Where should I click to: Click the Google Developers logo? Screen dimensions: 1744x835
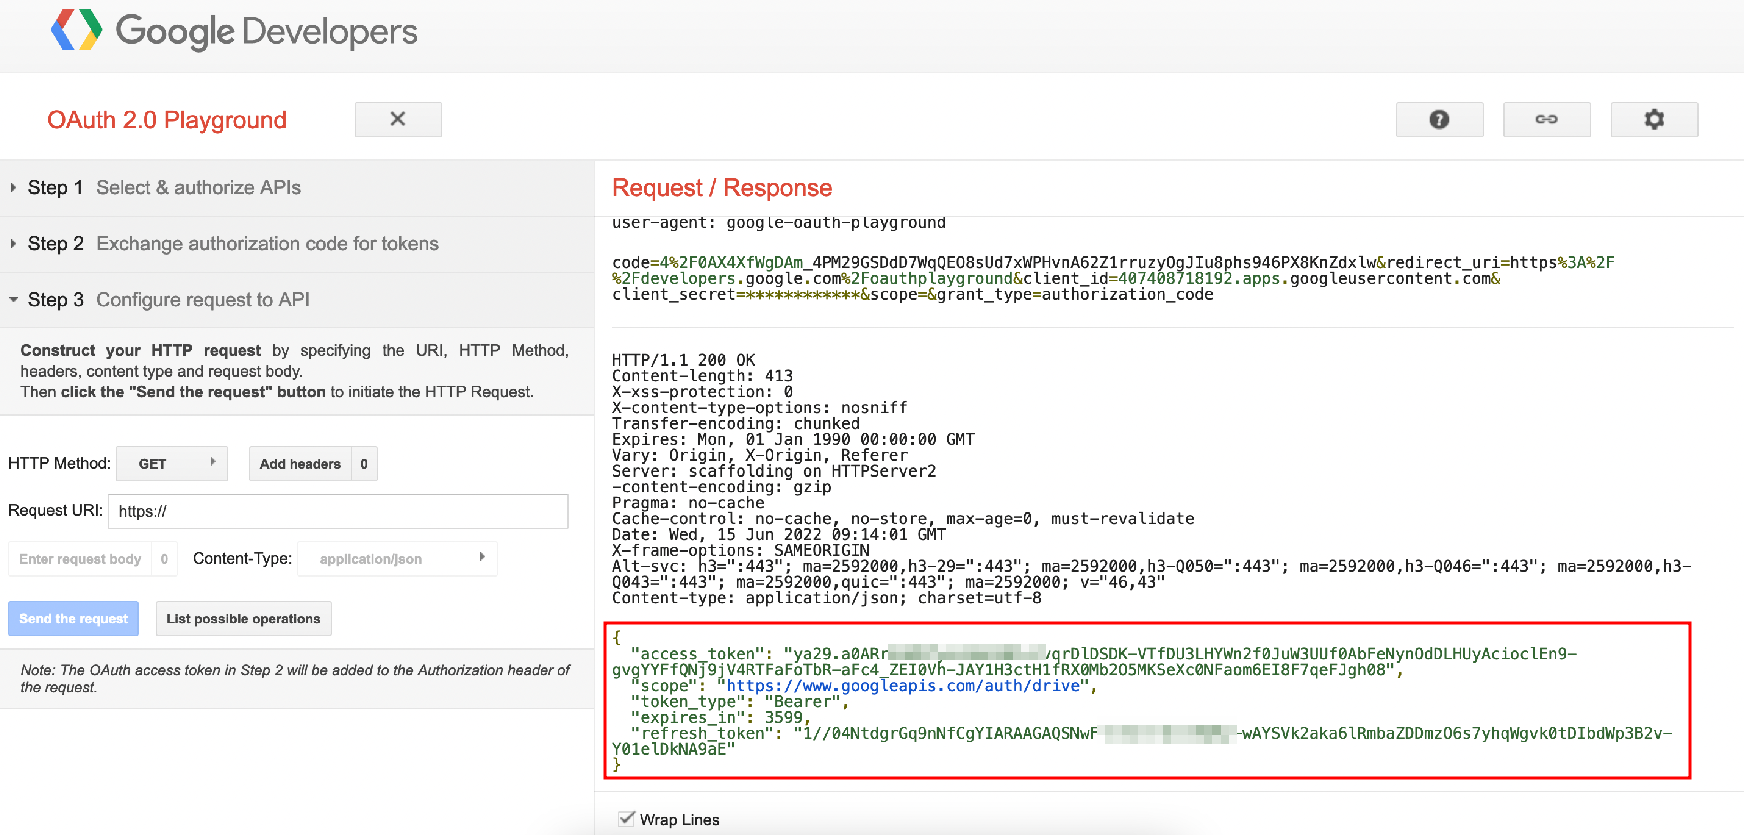click(x=234, y=31)
